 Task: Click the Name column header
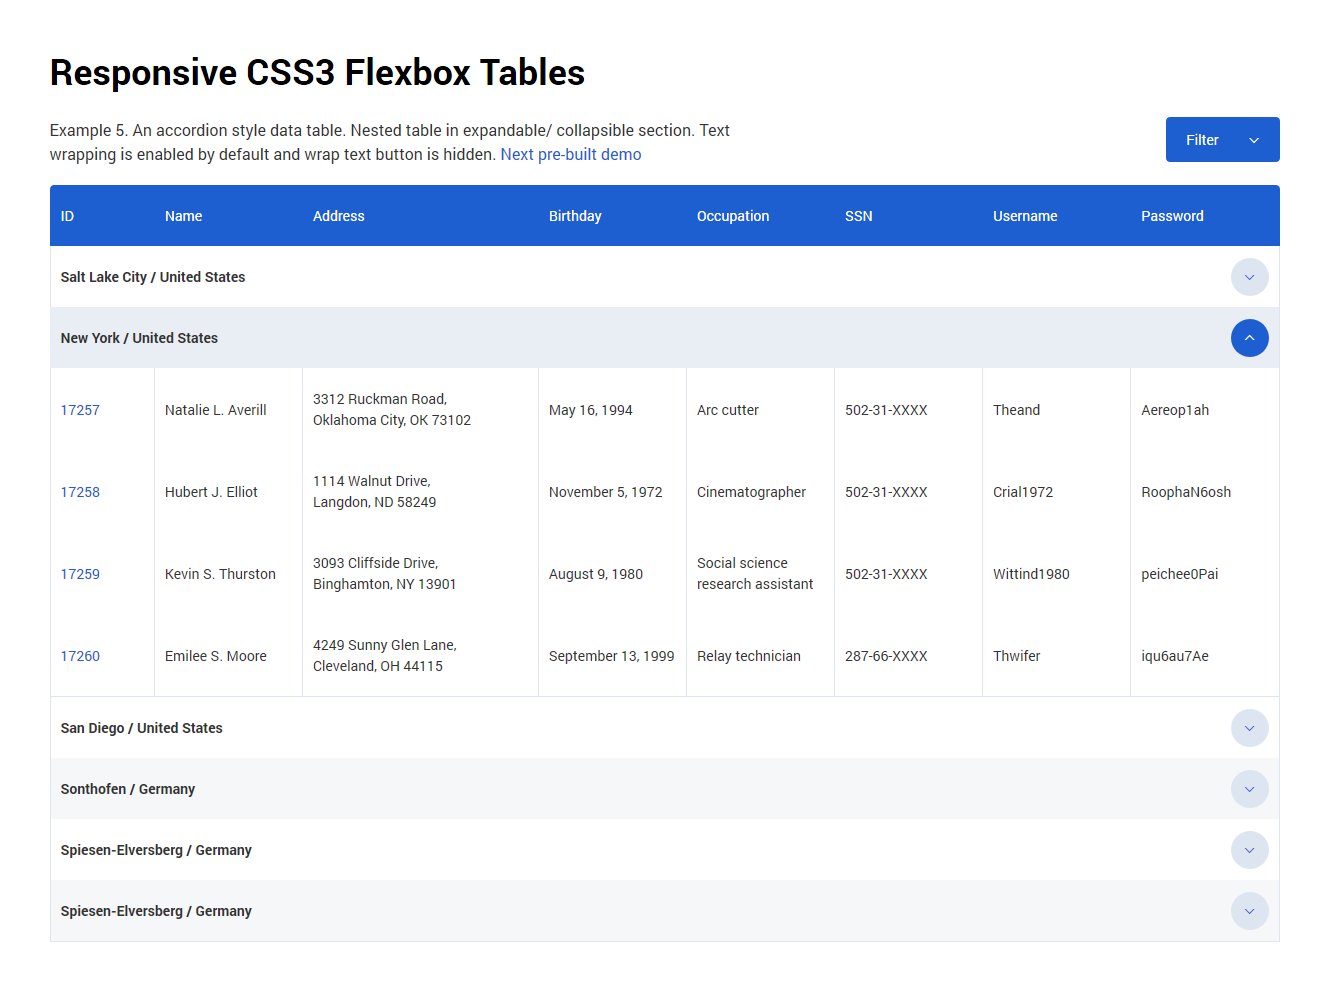click(183, 216)
